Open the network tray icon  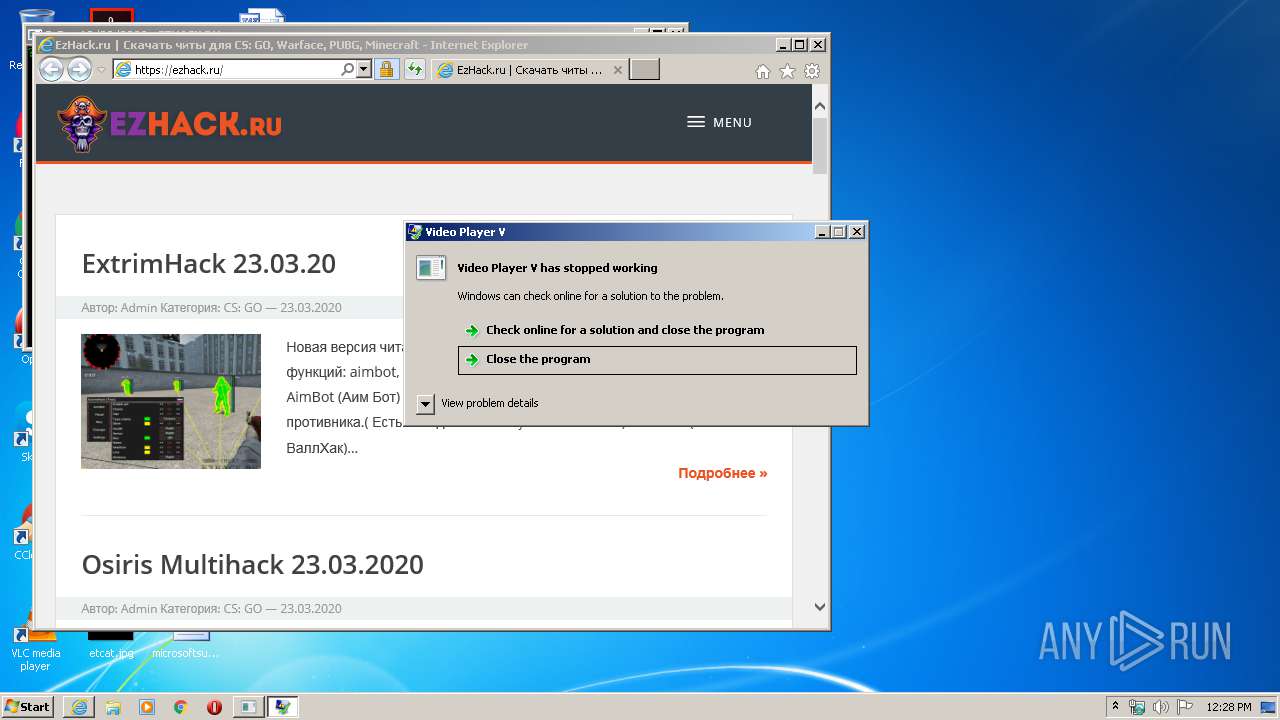[1137, 707]
